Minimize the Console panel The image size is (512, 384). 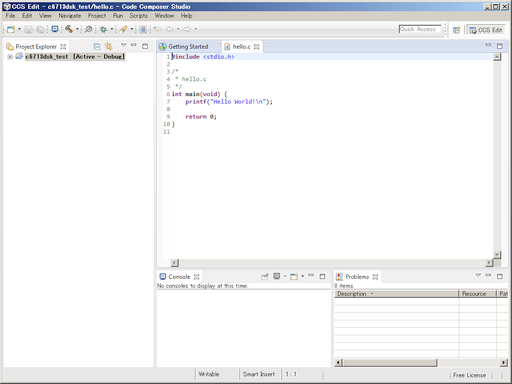[311, 275]
